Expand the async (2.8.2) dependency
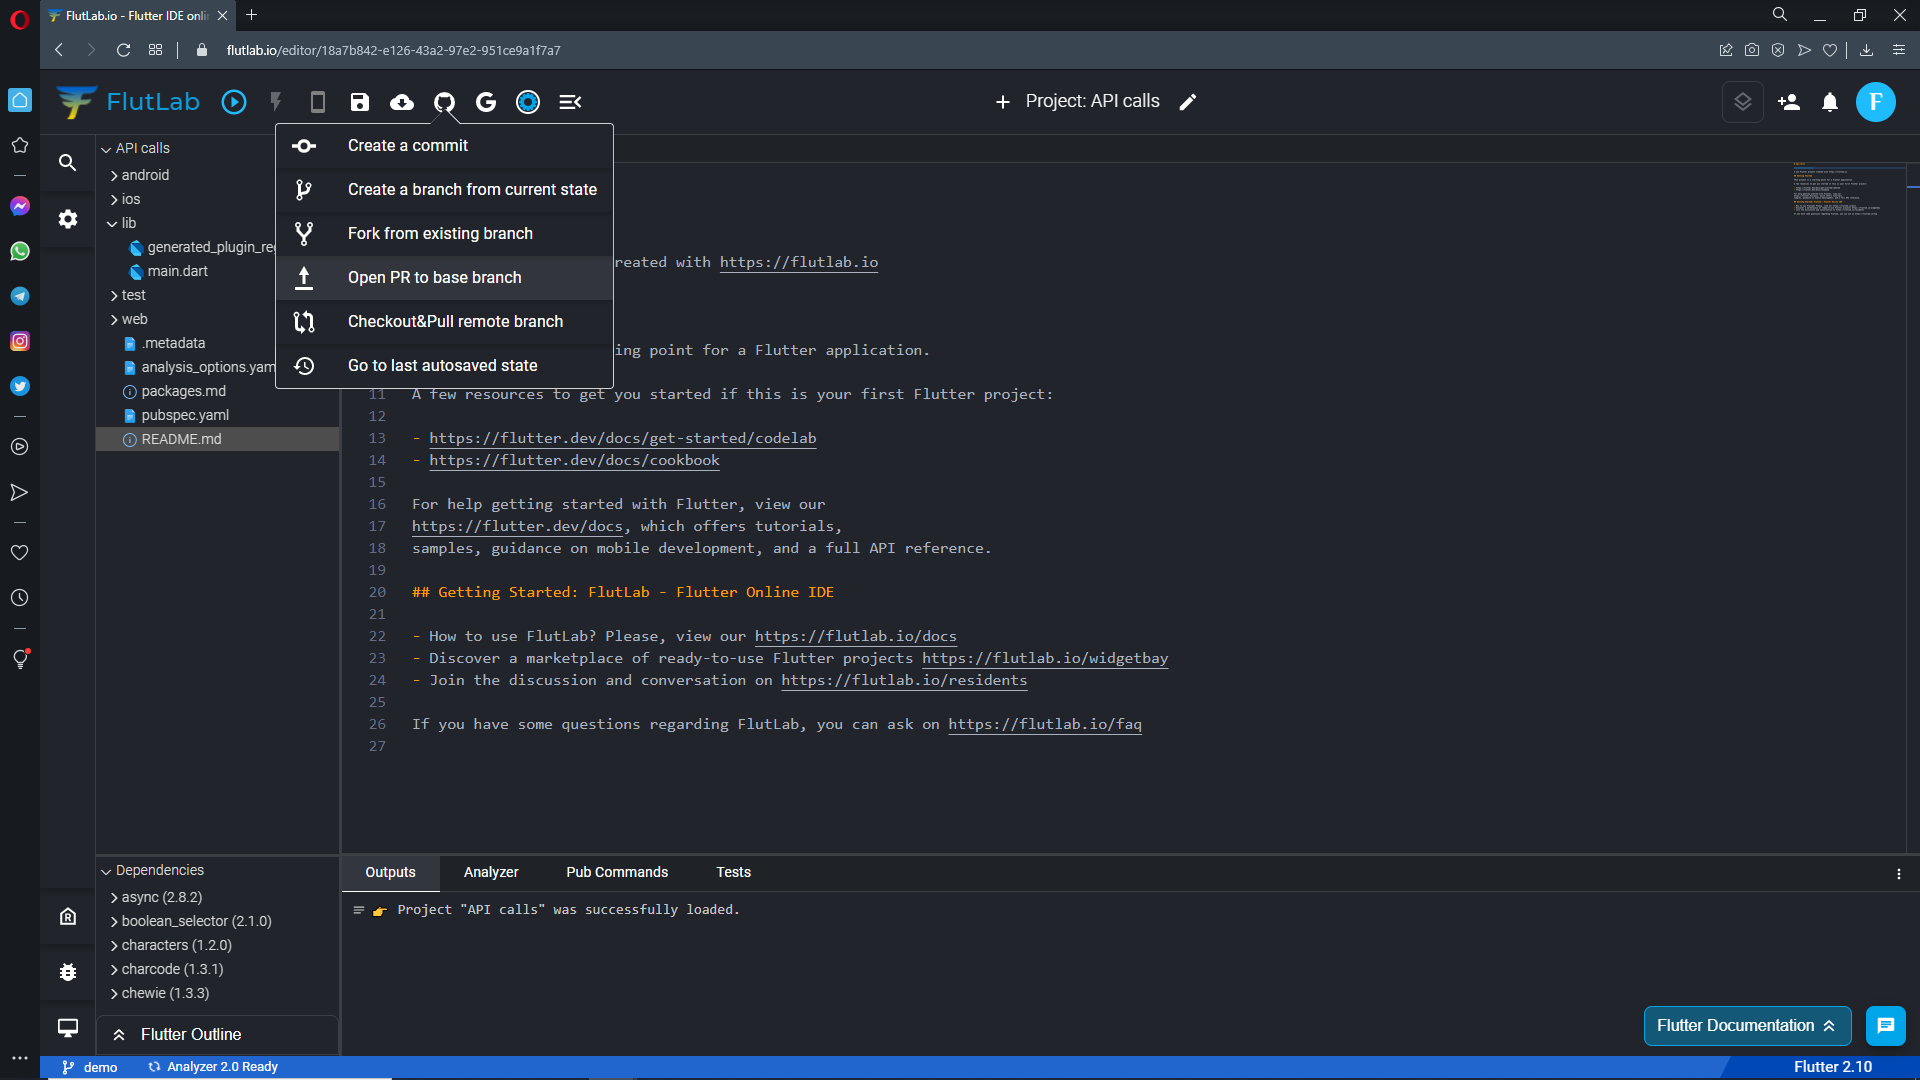The width and height of the screenshot is (1920, 1080). click(114, 898)
